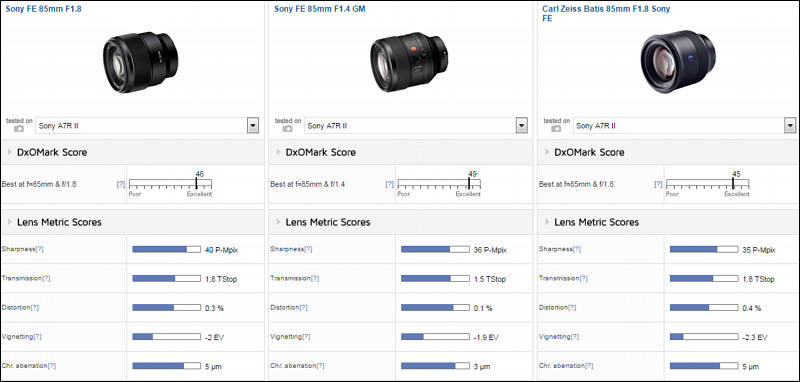
Task: Open camera dropdown arrow for Carl Zeiss Batis
Action: (790, 125)
